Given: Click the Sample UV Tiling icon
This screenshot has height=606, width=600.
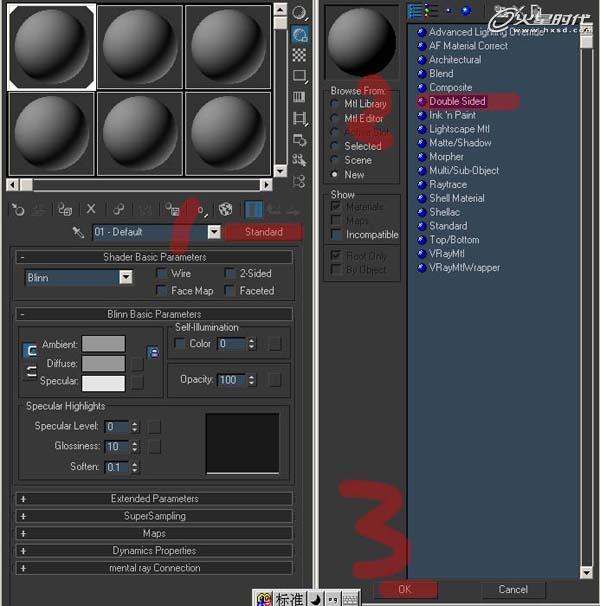Looking at the screenshot, I should pyautogui.click(x=300, y=76).
